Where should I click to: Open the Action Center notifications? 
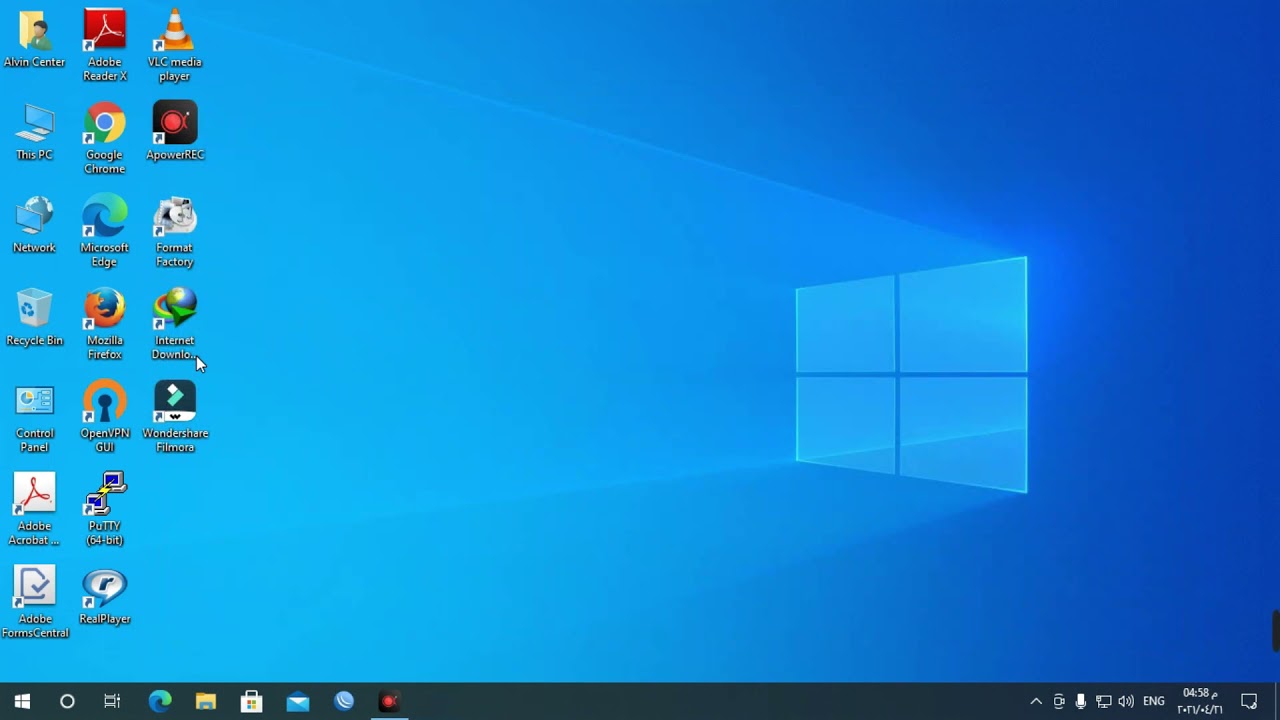pos(1249,701)
